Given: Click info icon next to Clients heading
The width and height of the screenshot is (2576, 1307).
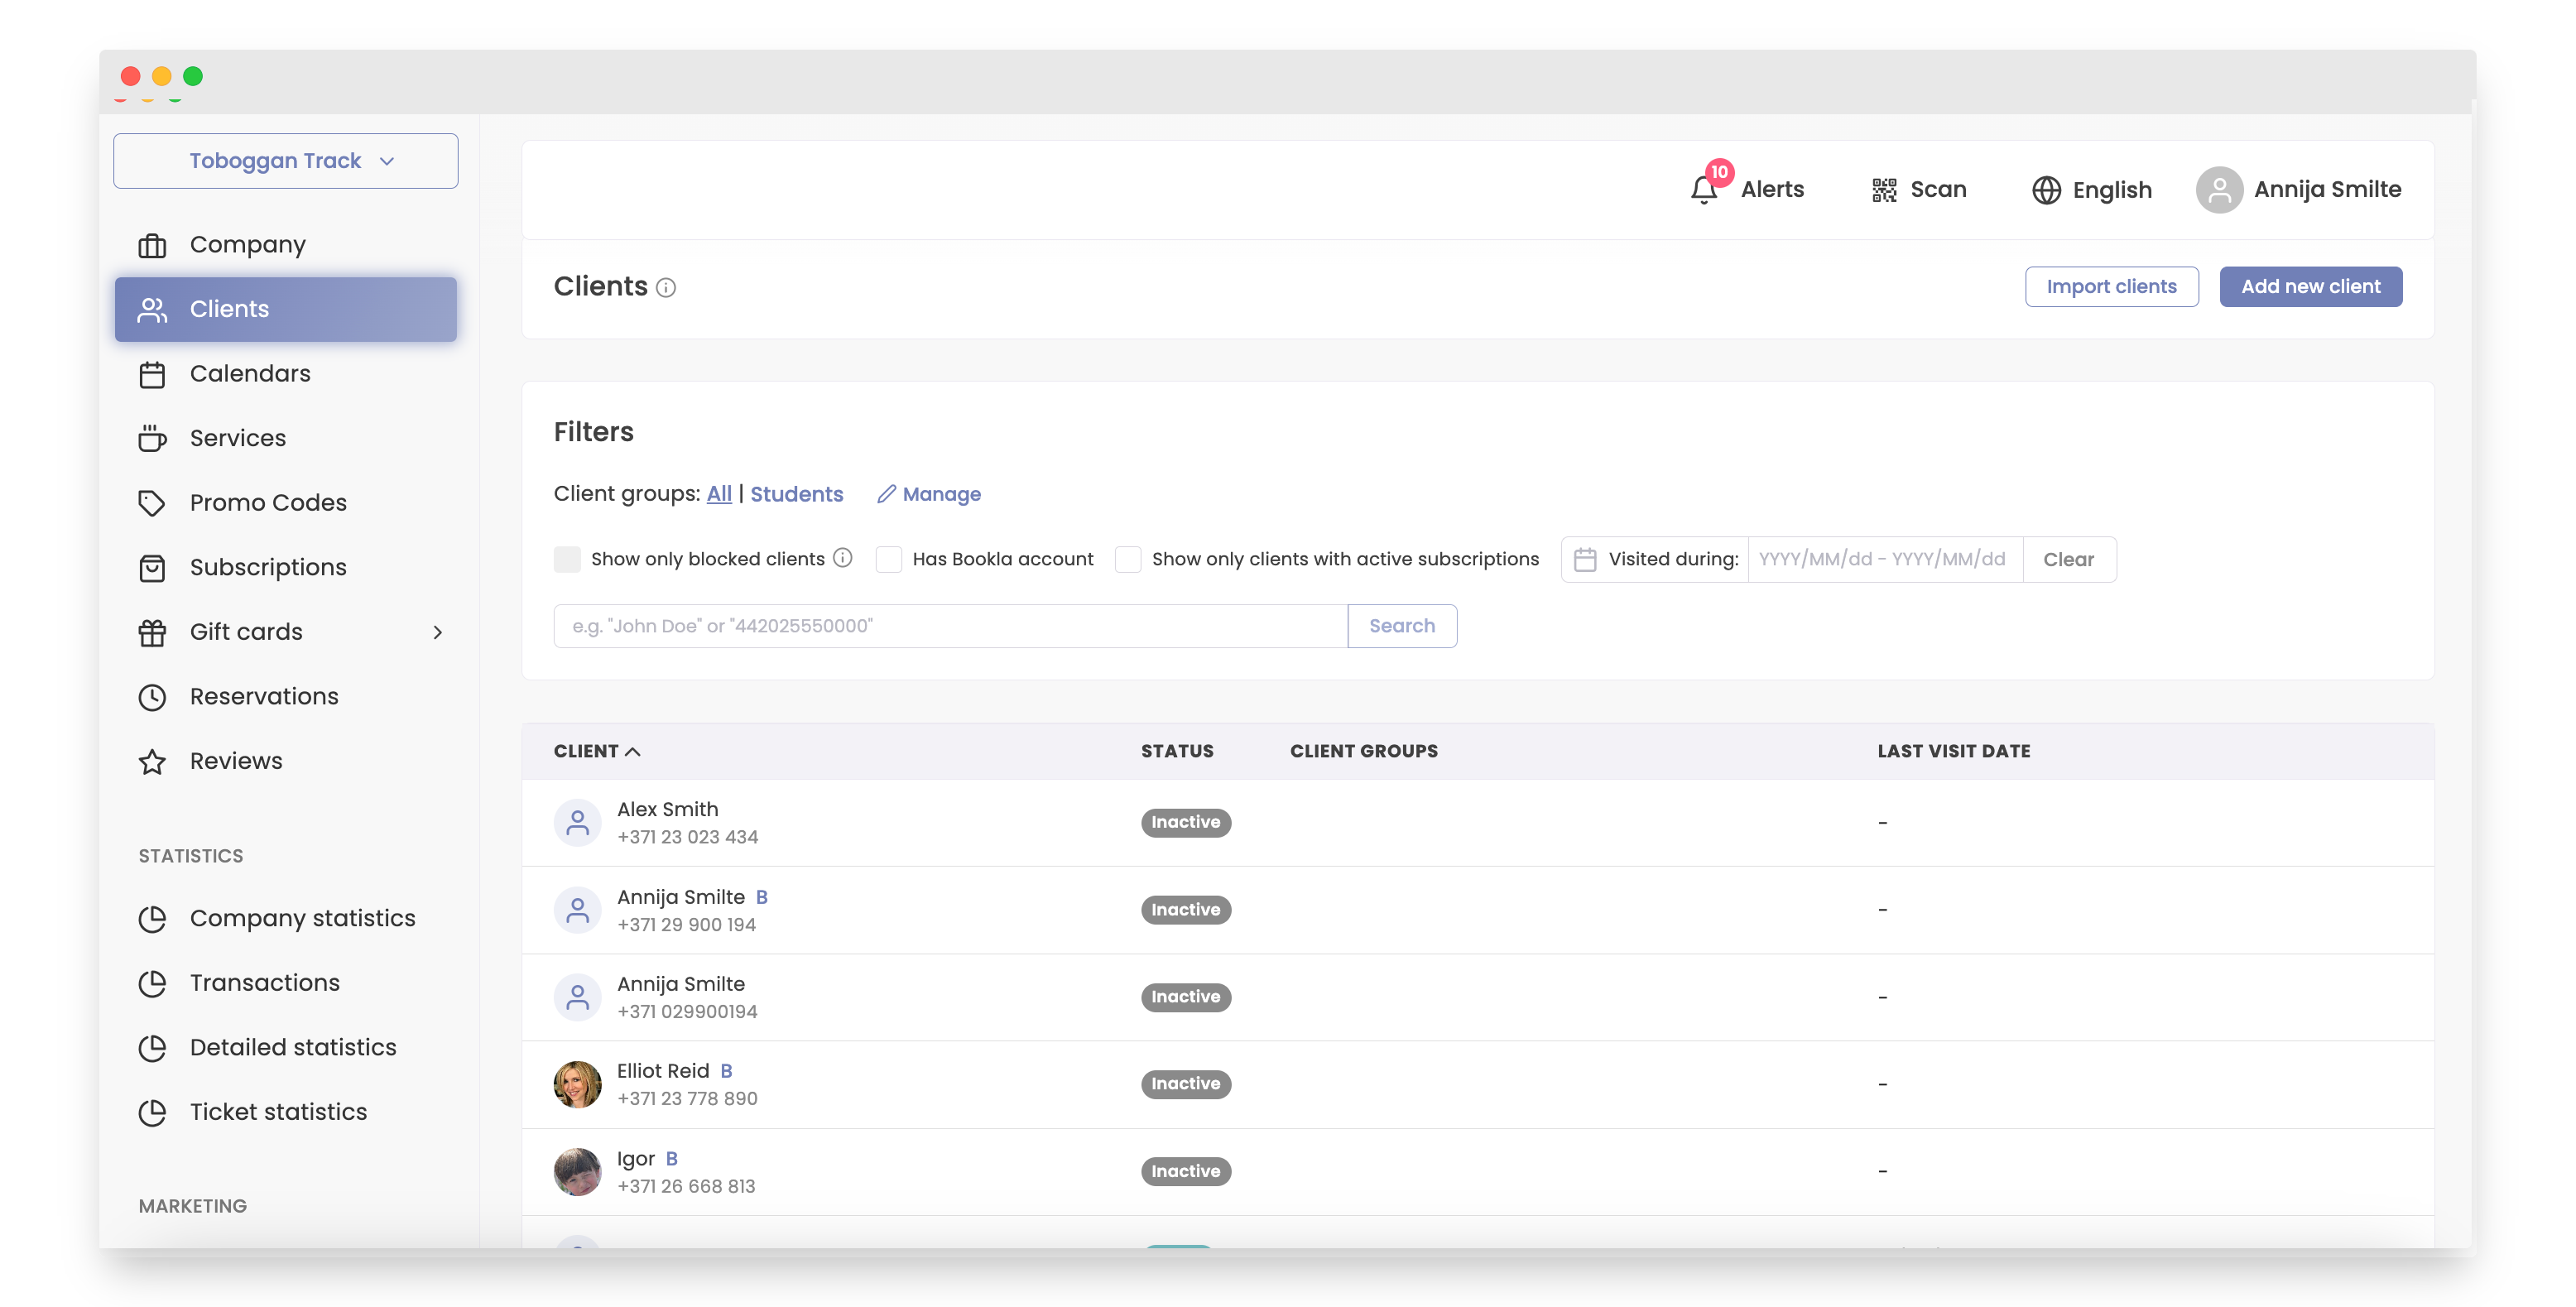Looking at the screenshot, I should [x=666, y=288].
